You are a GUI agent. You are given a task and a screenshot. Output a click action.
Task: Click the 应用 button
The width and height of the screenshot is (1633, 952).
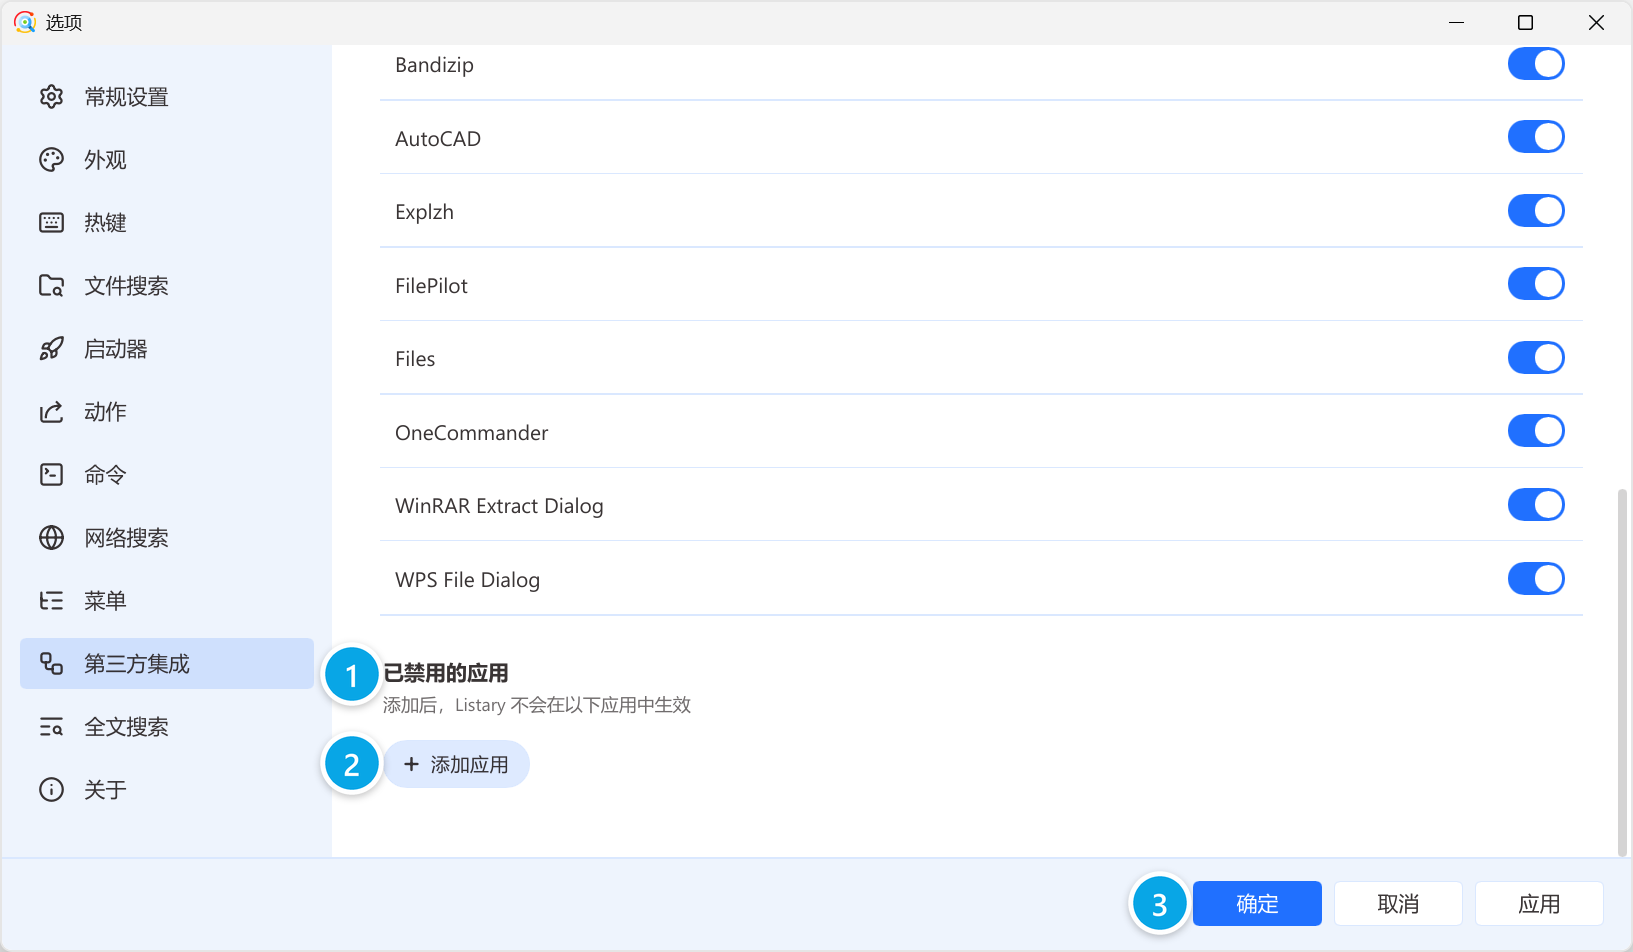(1539, 904)
